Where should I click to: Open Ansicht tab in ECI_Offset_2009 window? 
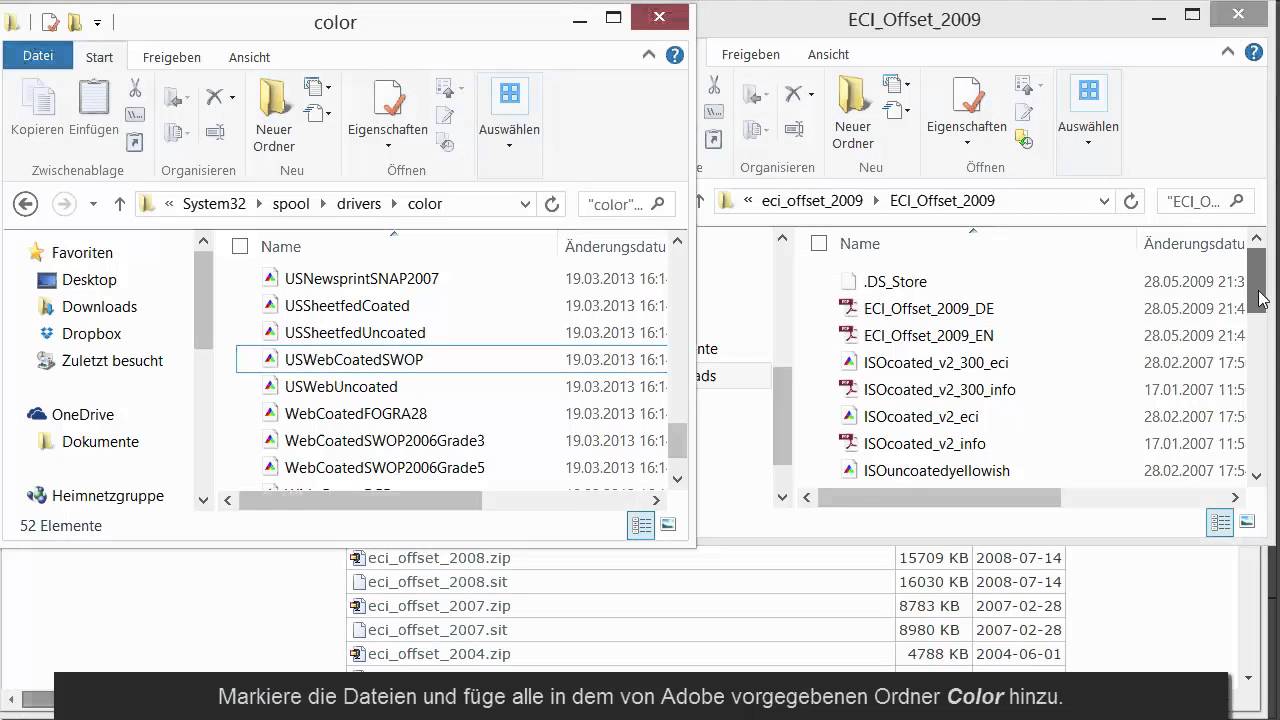(828, 54)
